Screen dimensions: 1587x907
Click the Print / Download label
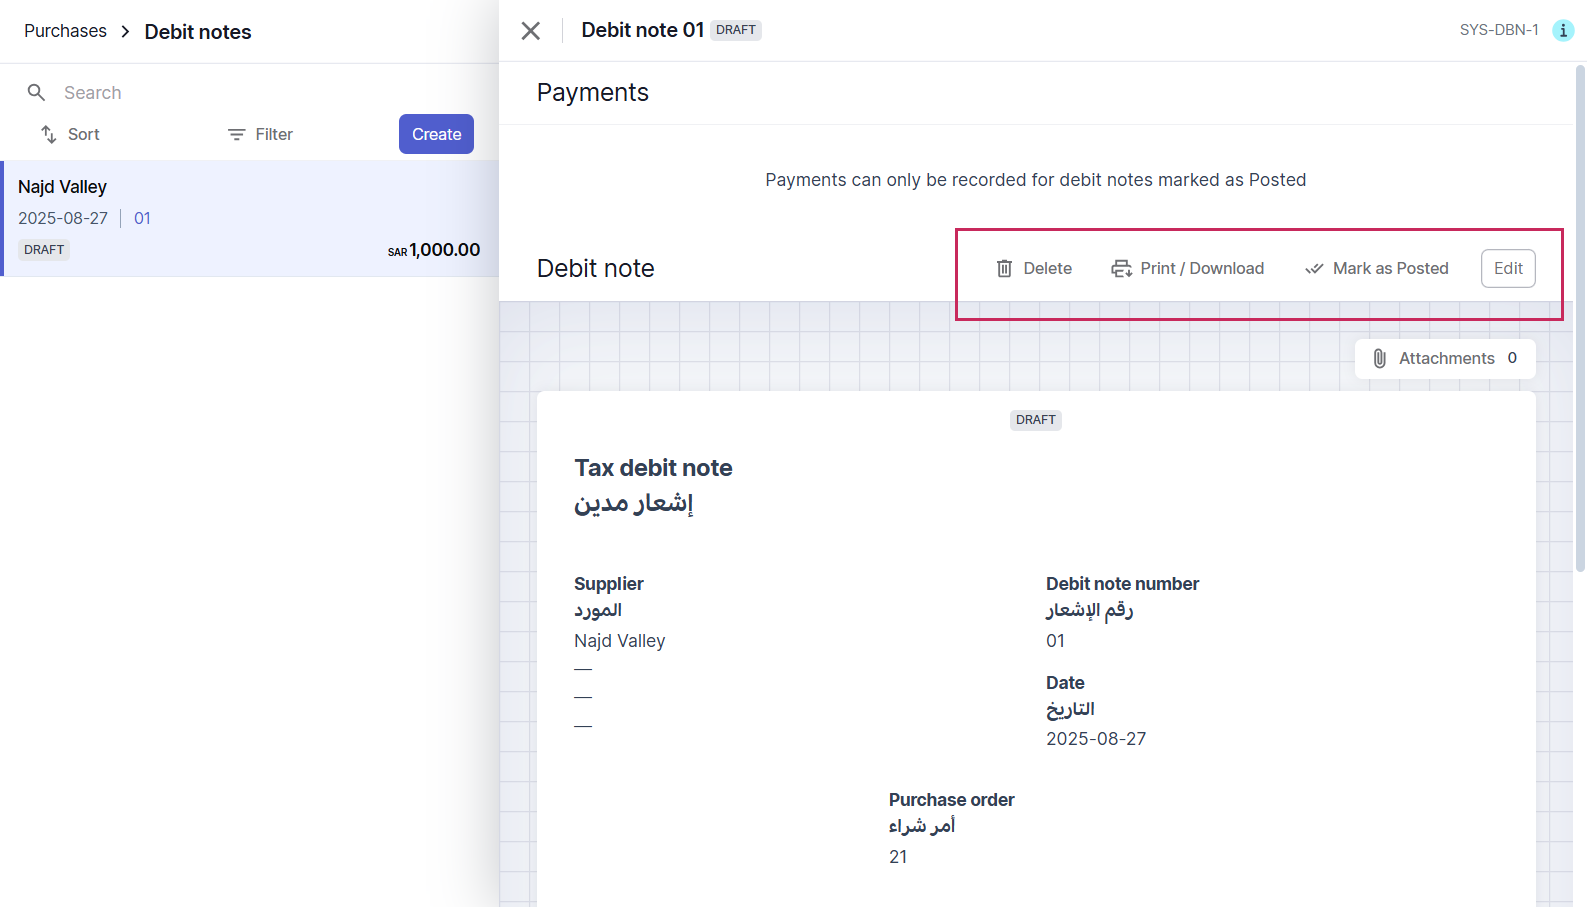tap(1202, 268)
